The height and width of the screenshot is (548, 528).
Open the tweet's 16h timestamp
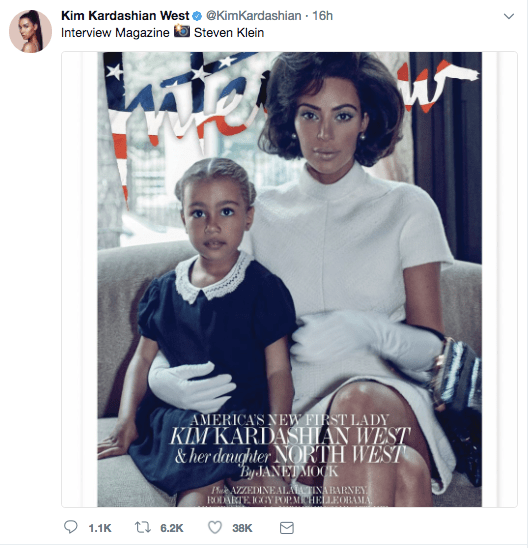322,16
